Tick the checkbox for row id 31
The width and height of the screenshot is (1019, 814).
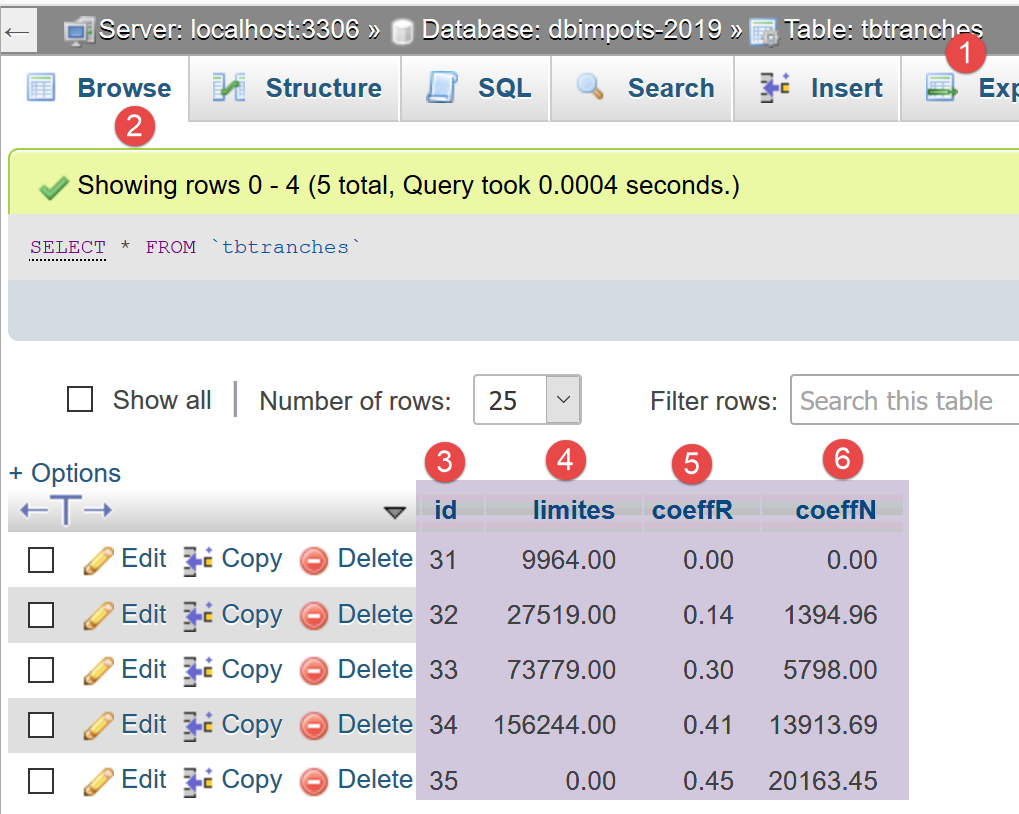pos(41,560)
